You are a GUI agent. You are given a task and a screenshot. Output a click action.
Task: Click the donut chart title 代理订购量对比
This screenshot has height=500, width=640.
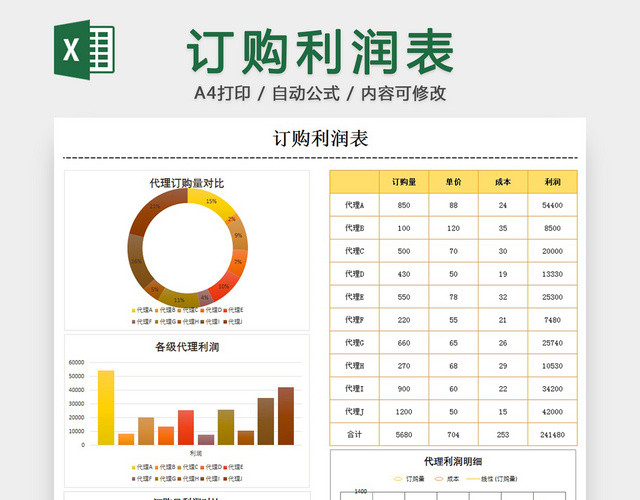click(187, 183)
